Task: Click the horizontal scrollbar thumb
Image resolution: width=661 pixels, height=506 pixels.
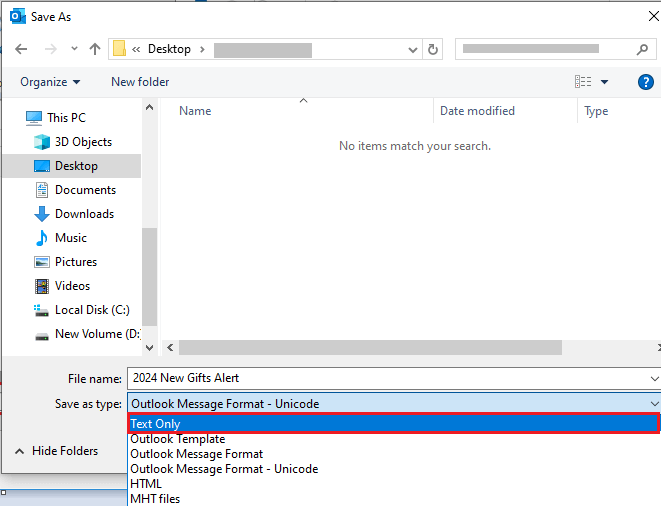Action: (x=370, y=347)
